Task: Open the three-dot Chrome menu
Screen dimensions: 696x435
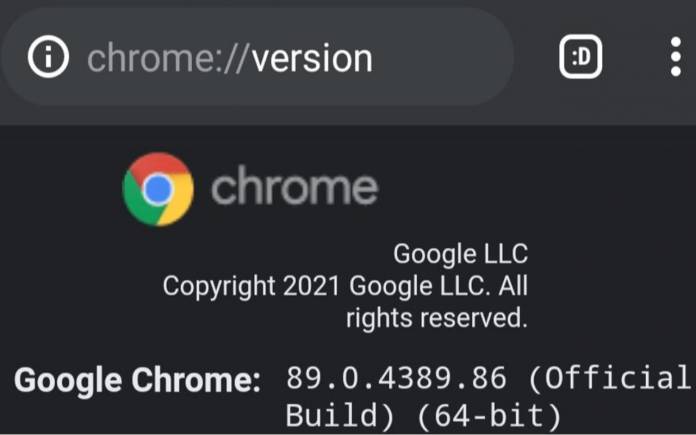Action: point(676,57)
